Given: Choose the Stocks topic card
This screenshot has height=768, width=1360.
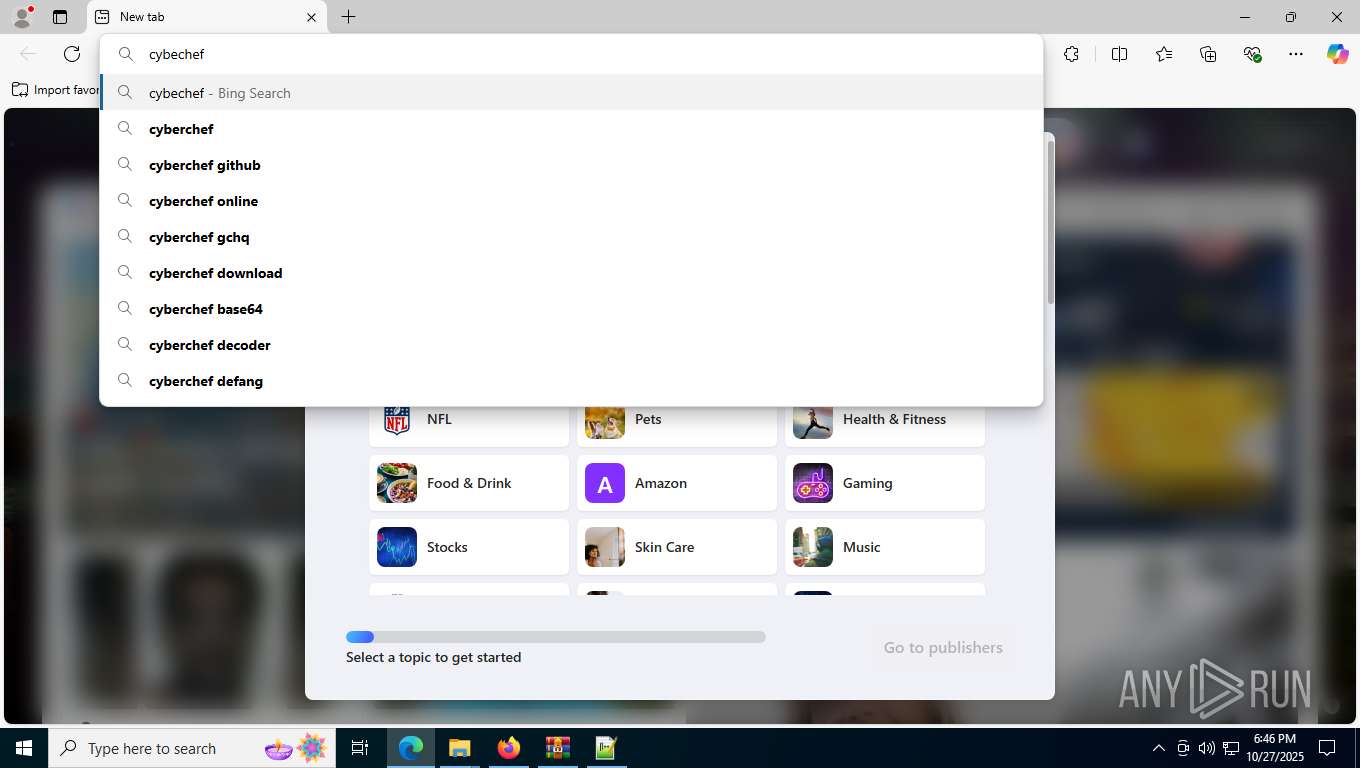Looking at the screenshot, I should click(469, 547).
